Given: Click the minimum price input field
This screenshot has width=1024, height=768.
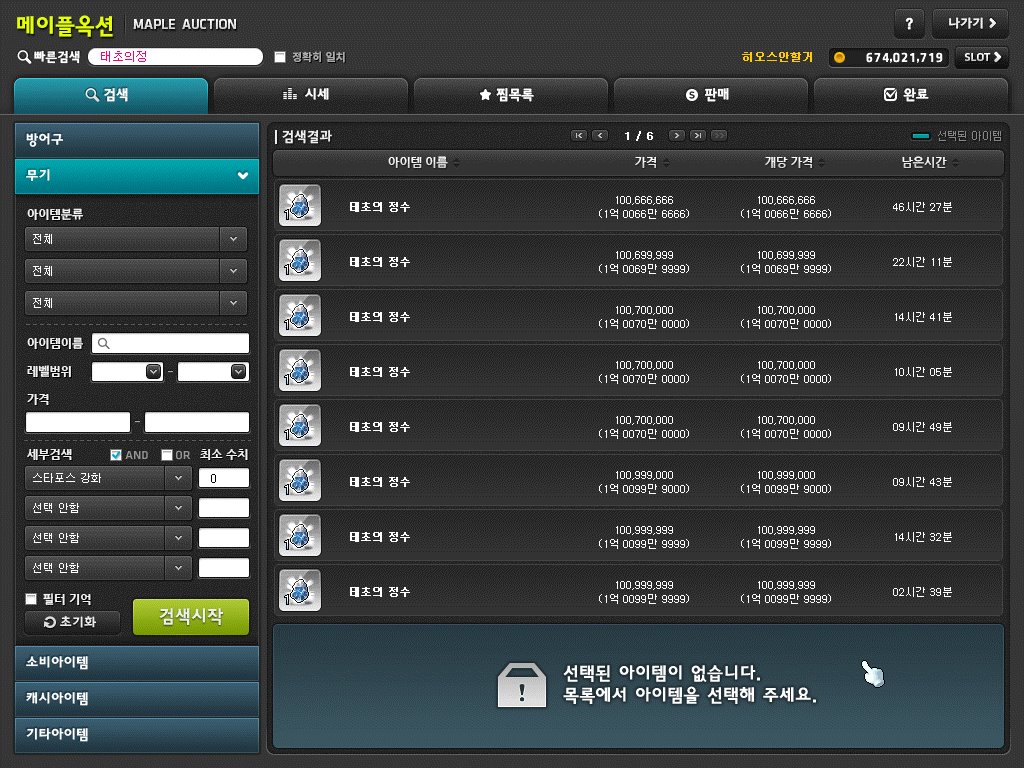Looking at the screenshot, I should click(x=78, y=422).
